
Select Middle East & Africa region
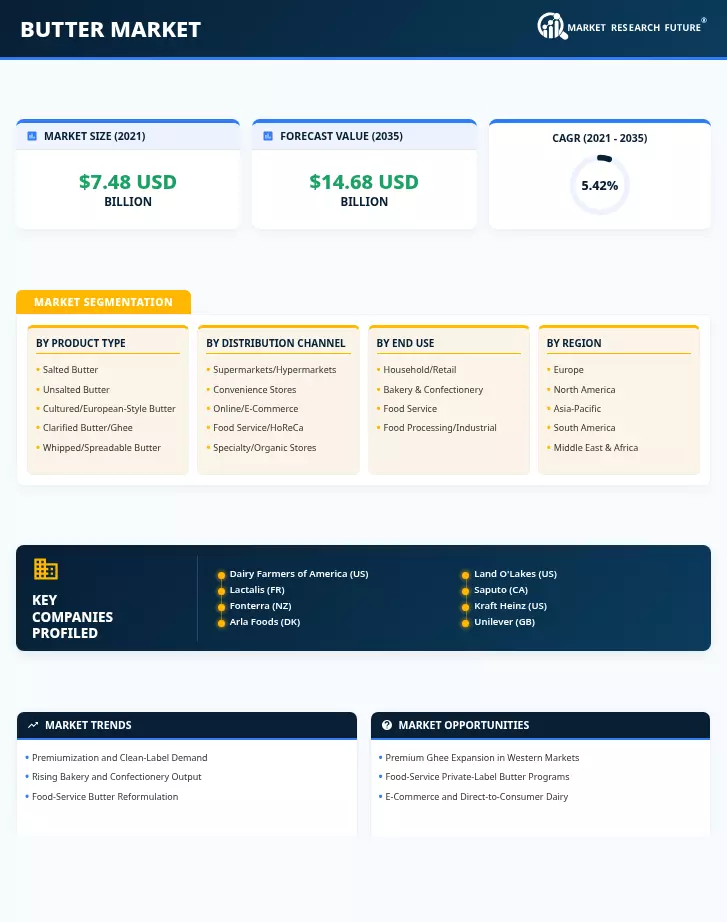596,447
